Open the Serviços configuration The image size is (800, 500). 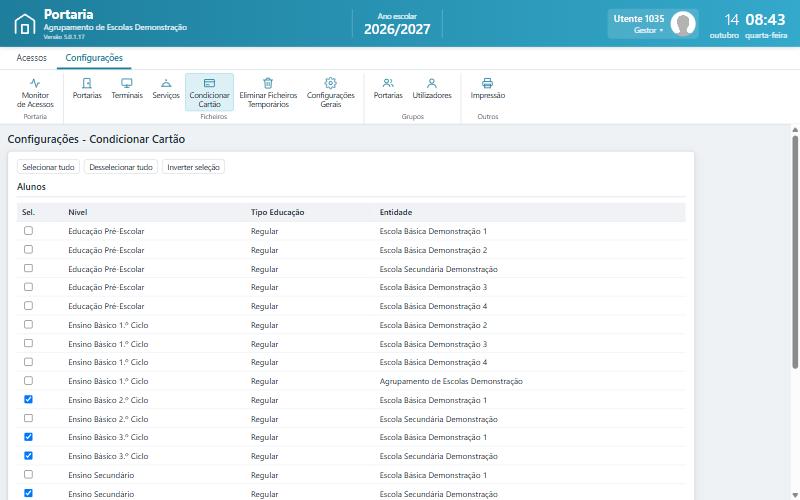coord(166,88)
